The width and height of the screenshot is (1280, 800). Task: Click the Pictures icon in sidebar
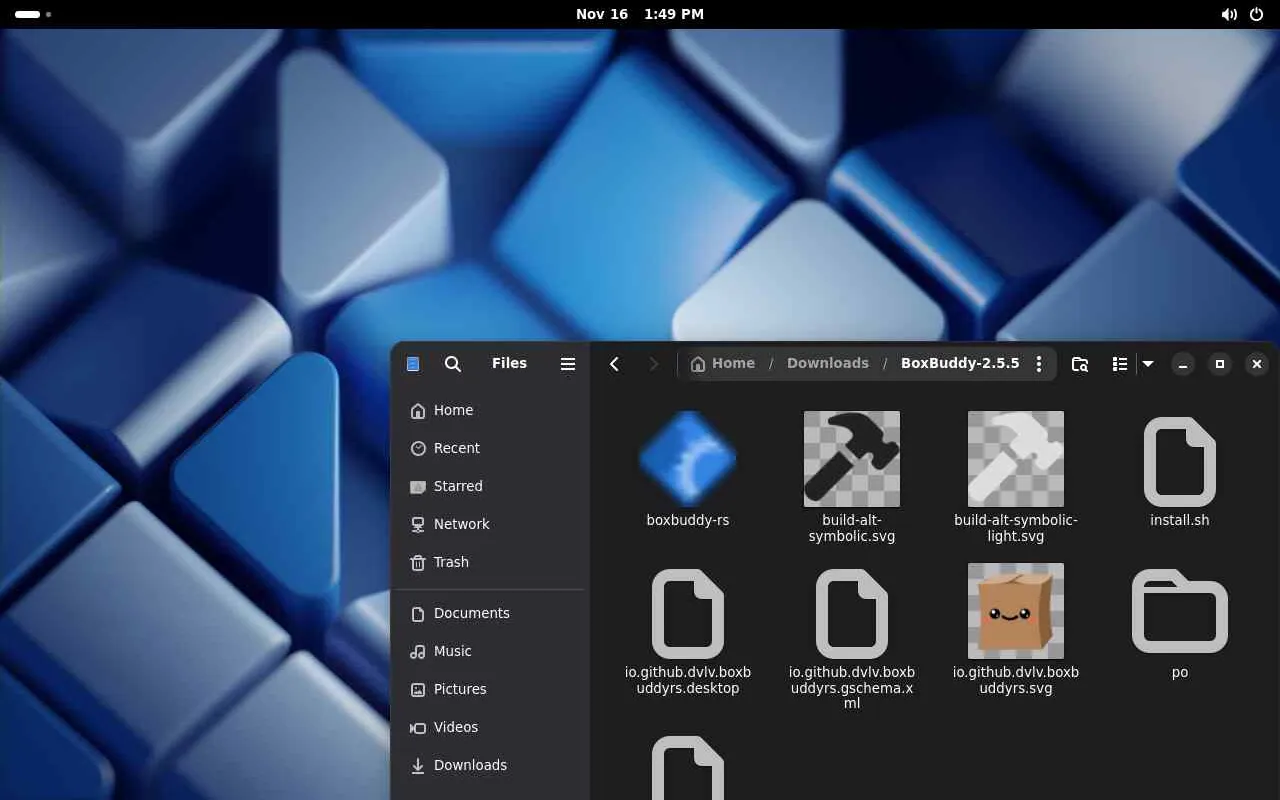418,690
